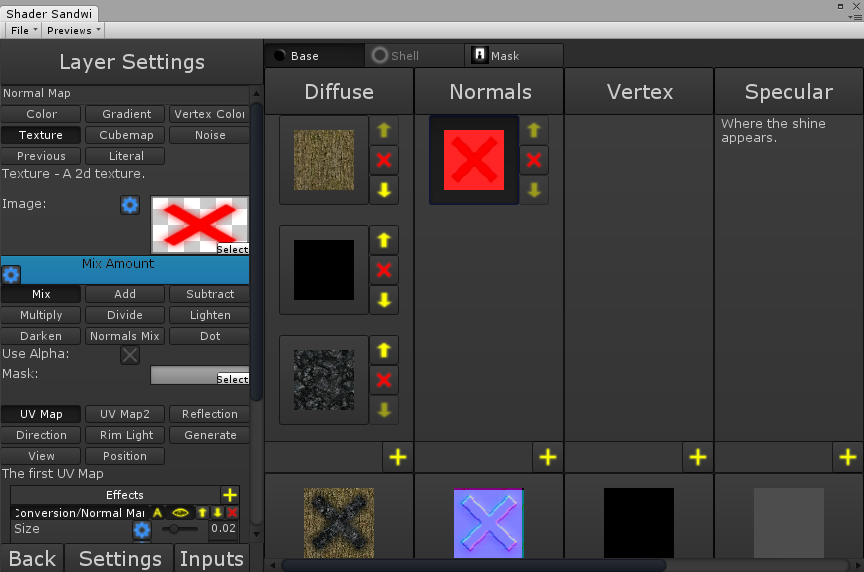This screenshot has height=572, width=864.
Task: Toggle visibility of Conversion/Normal Map effect
Action: click(x=181, y=513)
